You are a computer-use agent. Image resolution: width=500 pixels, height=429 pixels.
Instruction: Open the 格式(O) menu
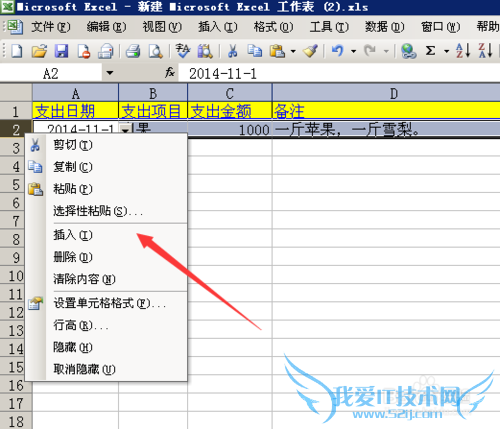273,27
